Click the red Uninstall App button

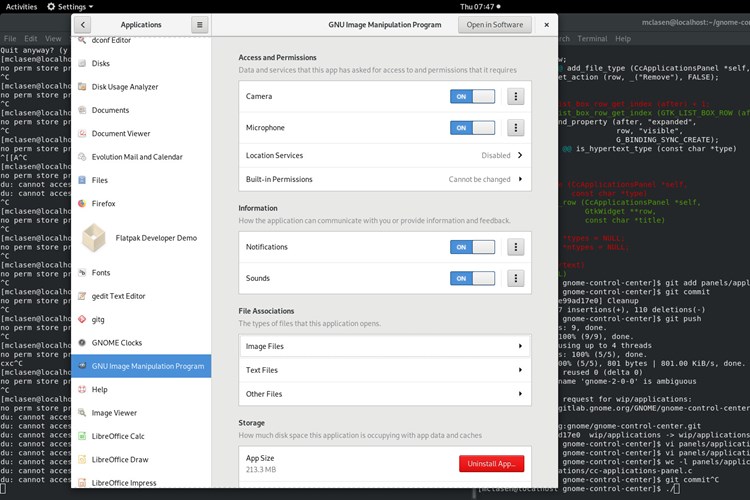click(x=491, y=464)
